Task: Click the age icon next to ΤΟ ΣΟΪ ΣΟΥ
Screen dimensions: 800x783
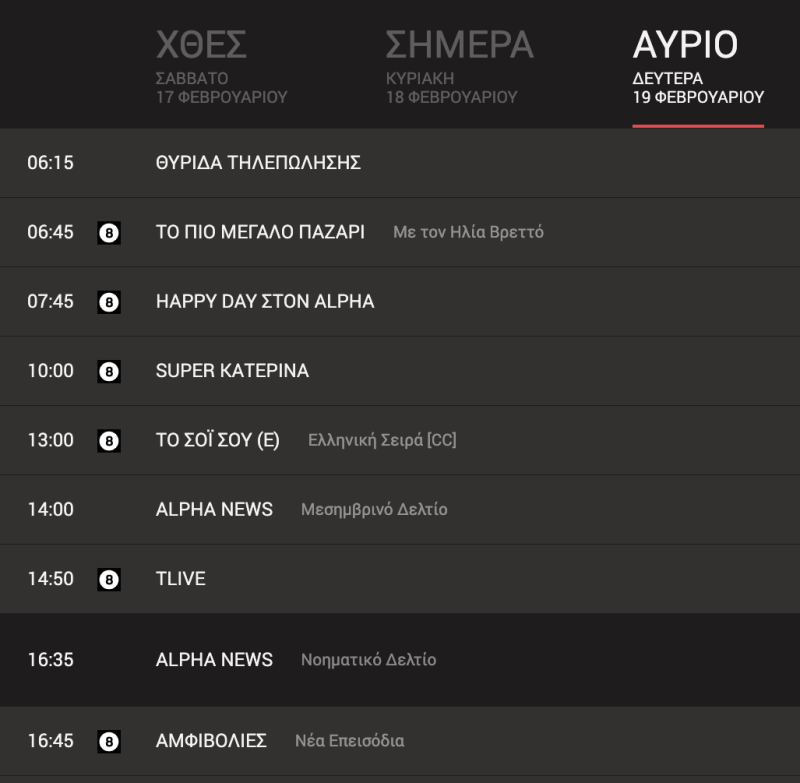Action: tap(110, 440)
